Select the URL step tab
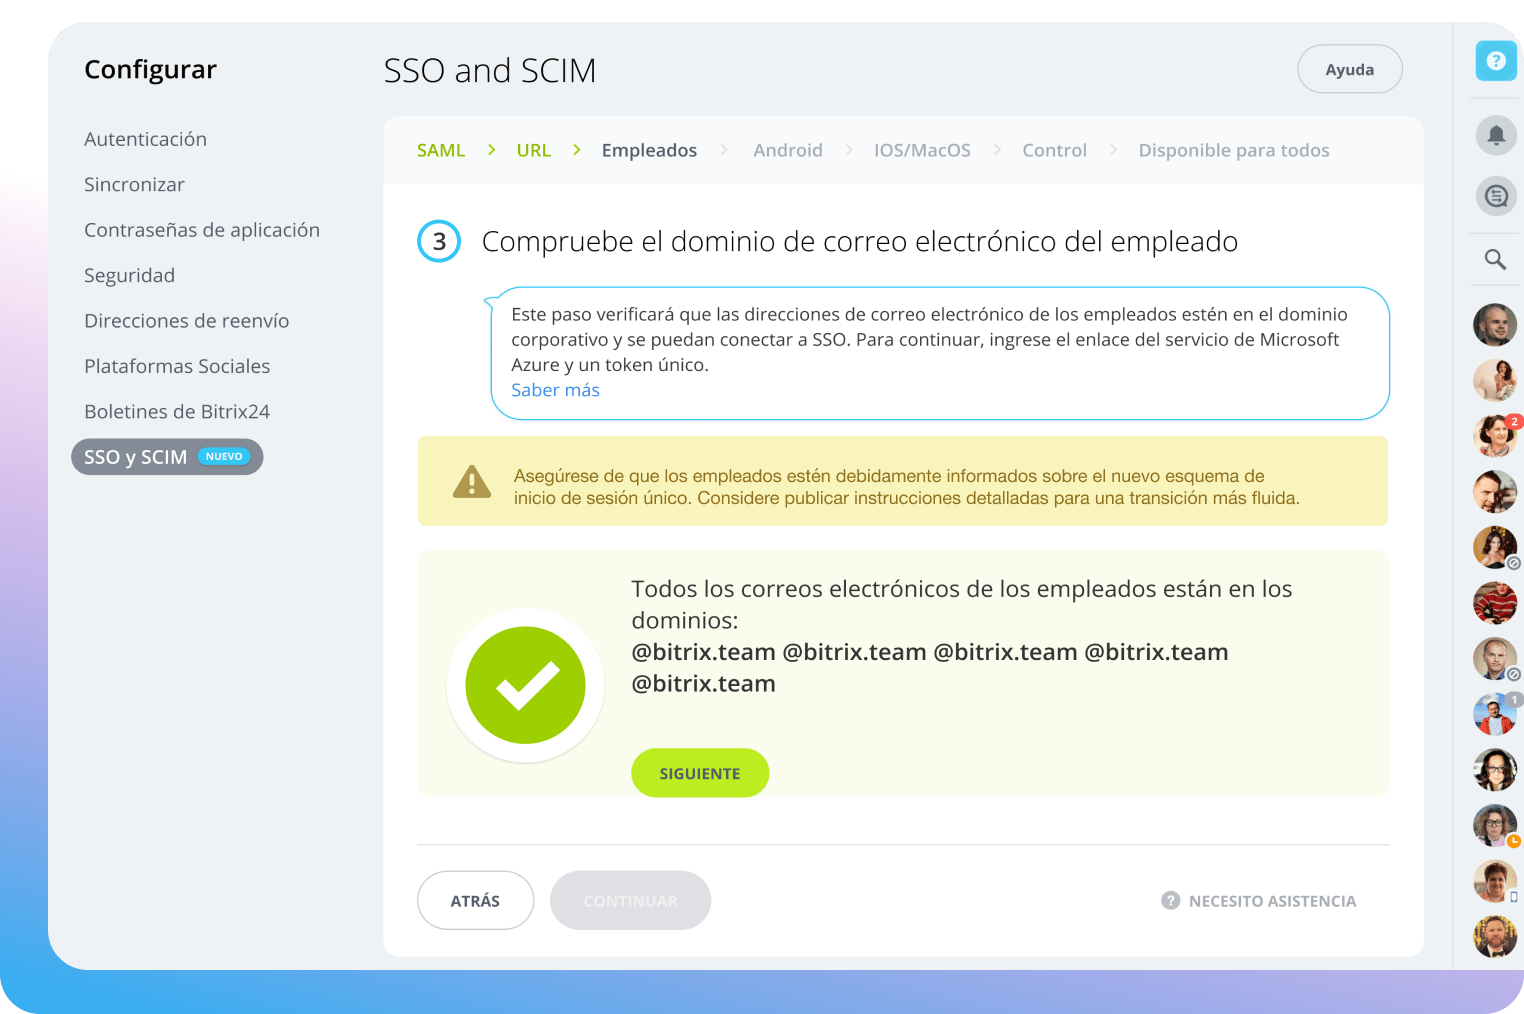This screenshot has width=1524, height=1014. click(x=533, y=150)
